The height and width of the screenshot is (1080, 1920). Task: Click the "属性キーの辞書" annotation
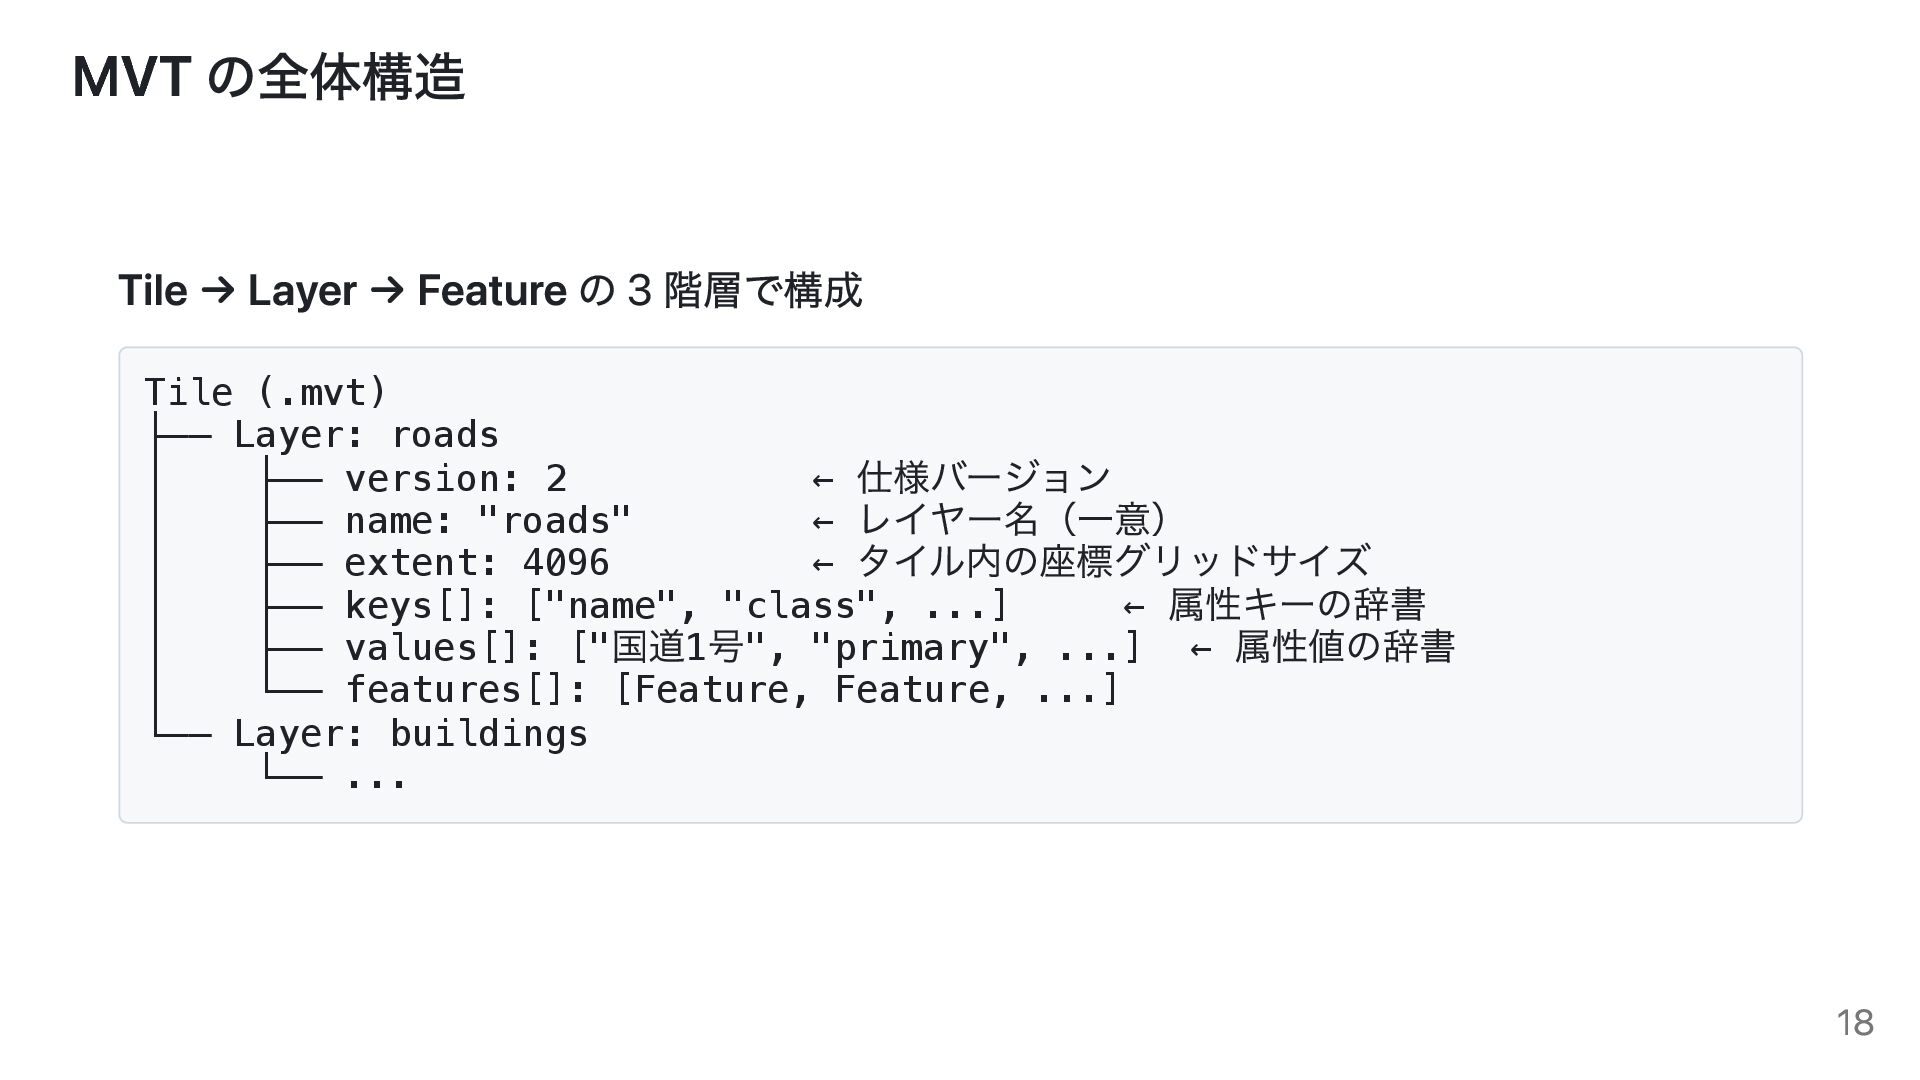click(x=1296, y=605)
